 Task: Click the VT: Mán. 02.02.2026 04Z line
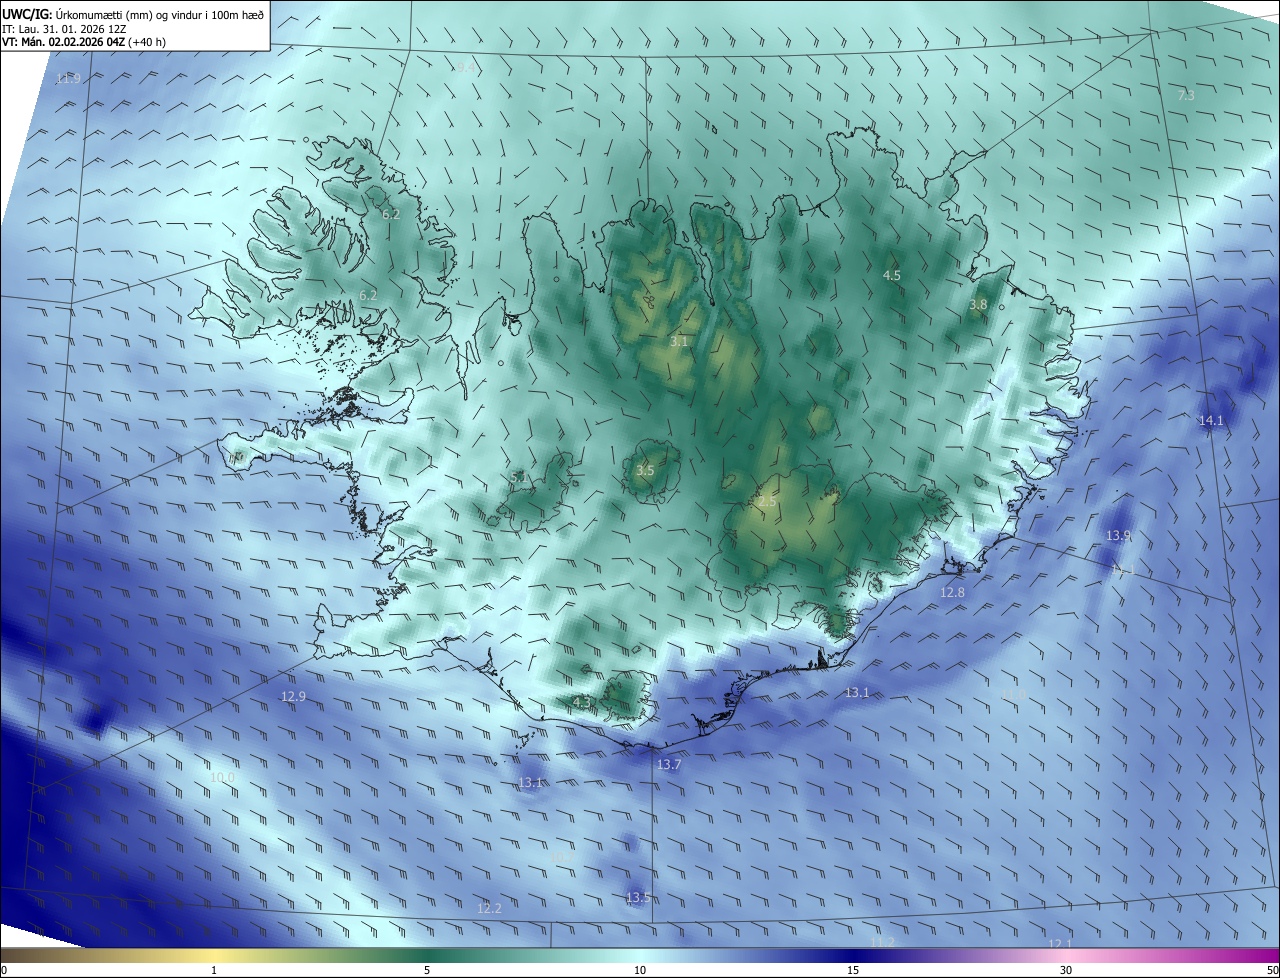(63, 42)
